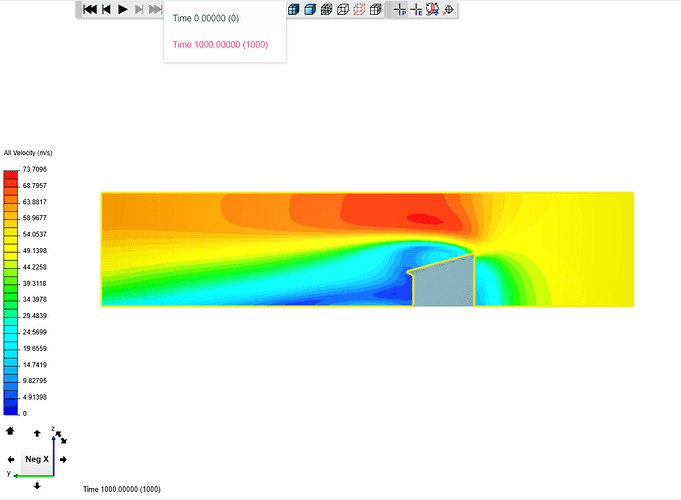681x500 pixels.
Task: Choose solid shaded display cube icon
Action: coord(310,9)
